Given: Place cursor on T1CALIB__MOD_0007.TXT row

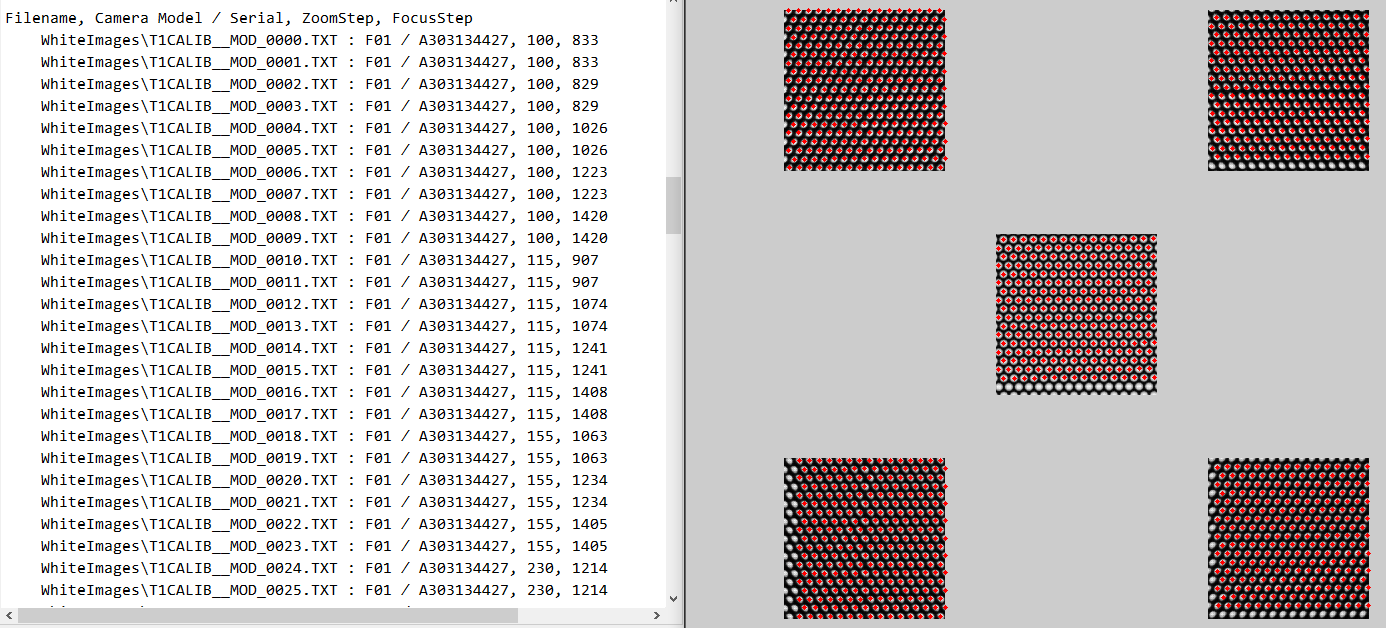Looking at the screenshot, I should 324,194.
